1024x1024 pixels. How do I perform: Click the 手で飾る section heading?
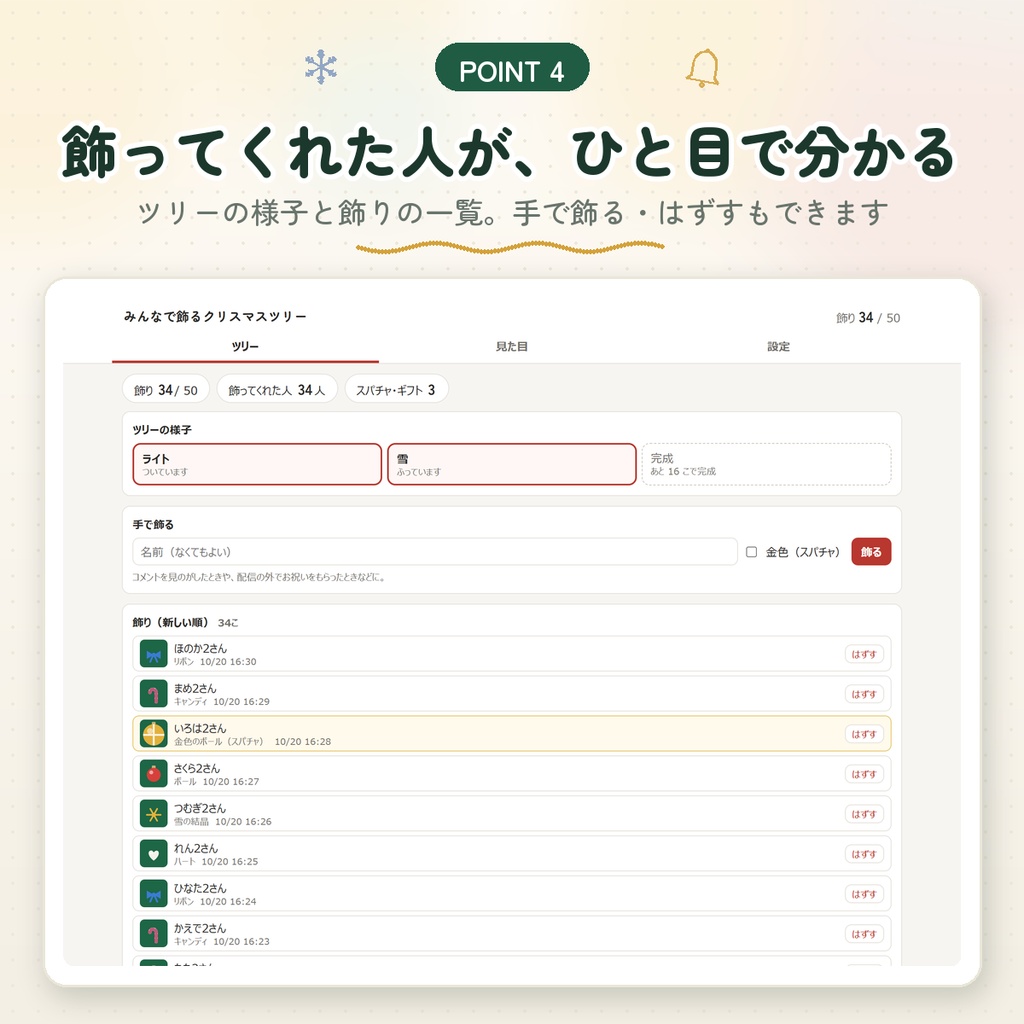point(153,524)
